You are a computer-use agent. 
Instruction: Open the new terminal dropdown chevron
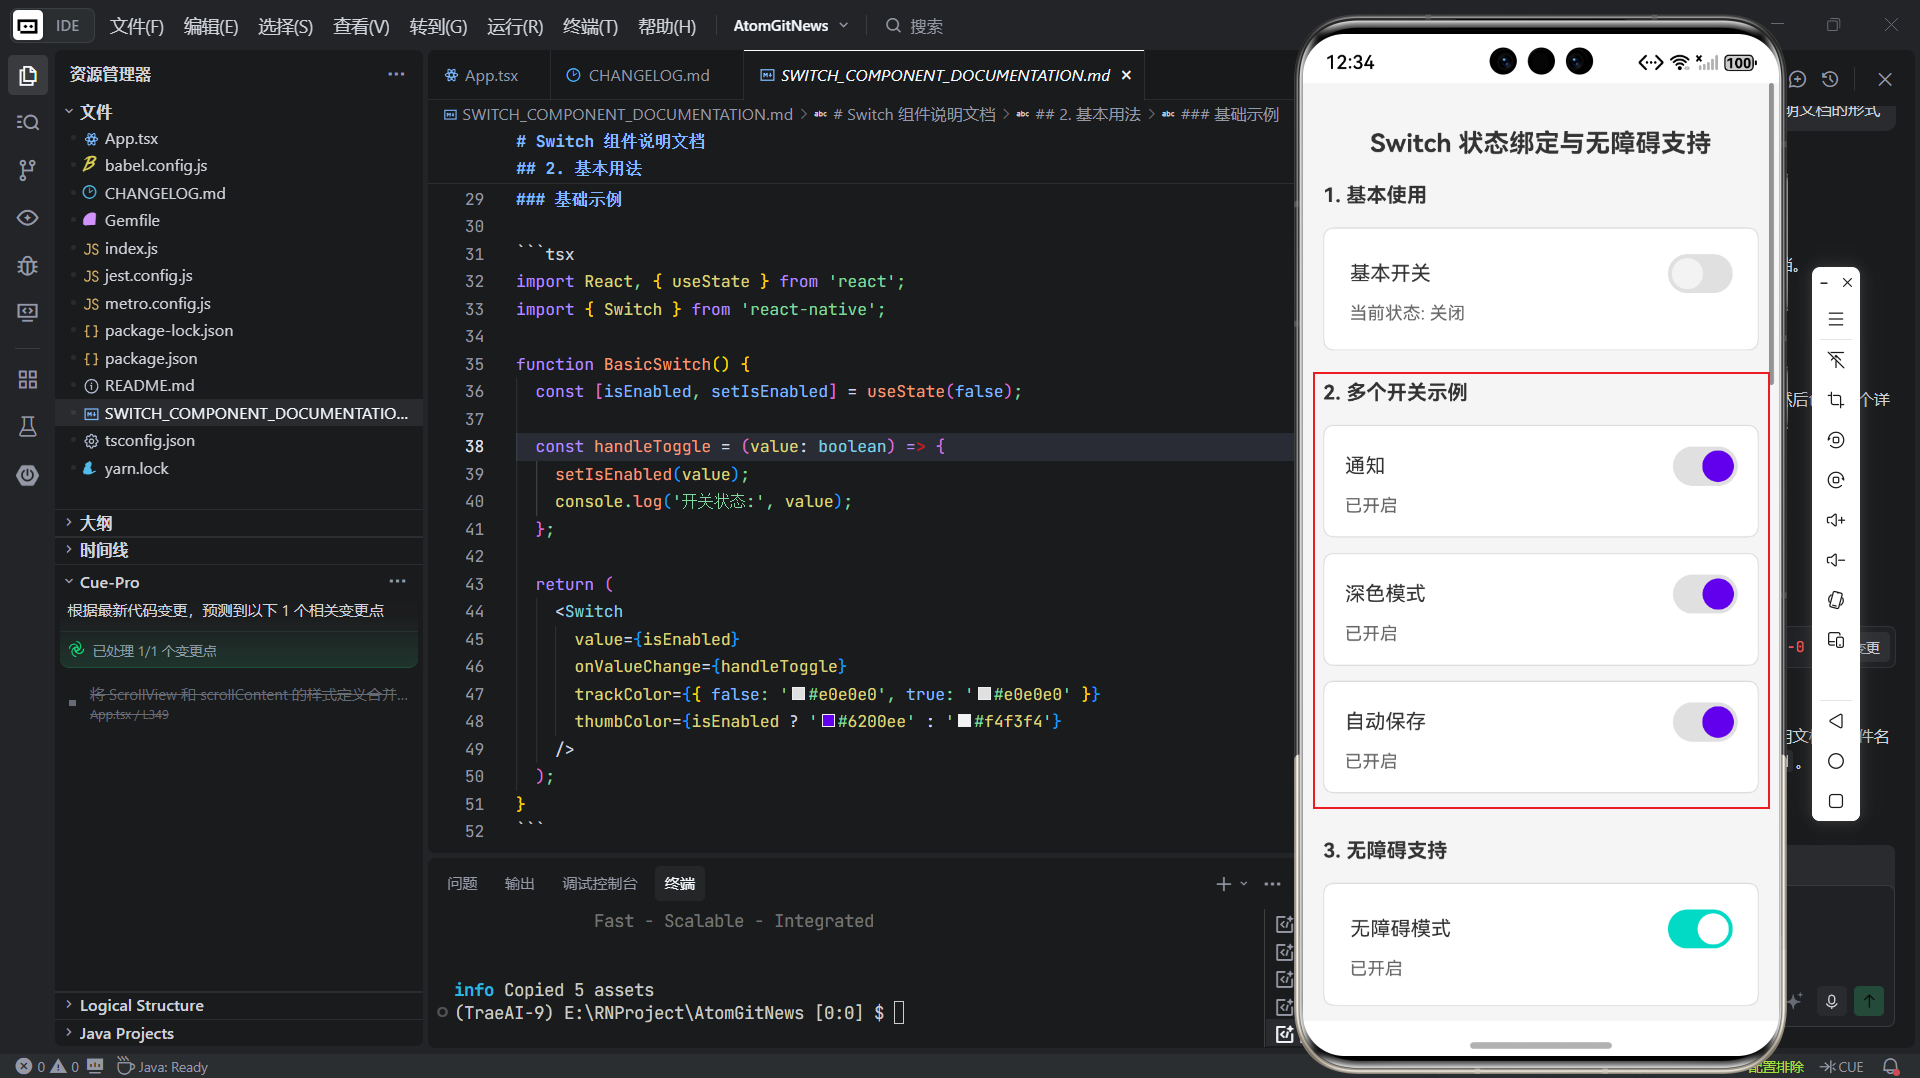tap(1244, 884)
